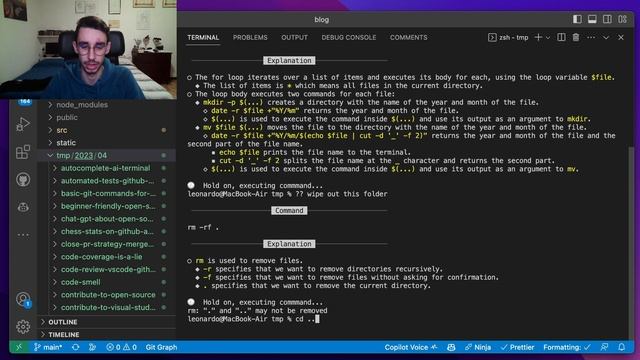
Task: Click the terminal panel scrollbar
Action: pos(631,245)
